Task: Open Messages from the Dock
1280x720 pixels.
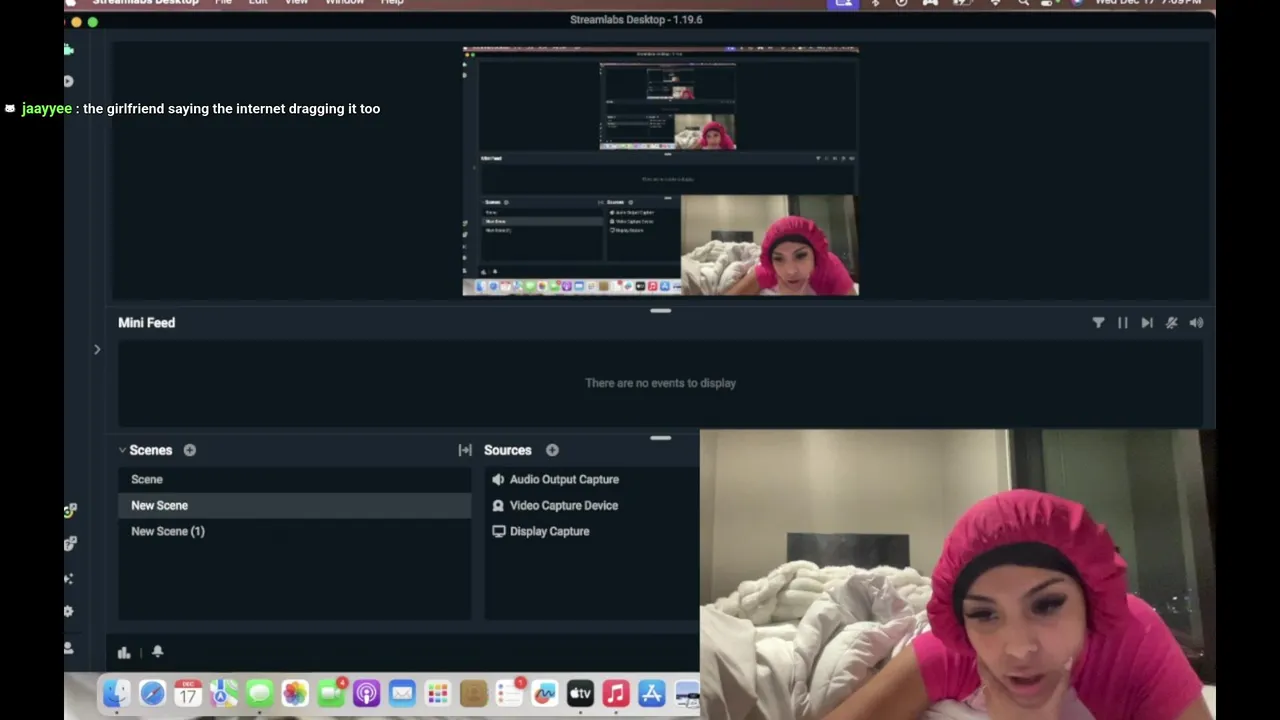Action: pos(259,693)
